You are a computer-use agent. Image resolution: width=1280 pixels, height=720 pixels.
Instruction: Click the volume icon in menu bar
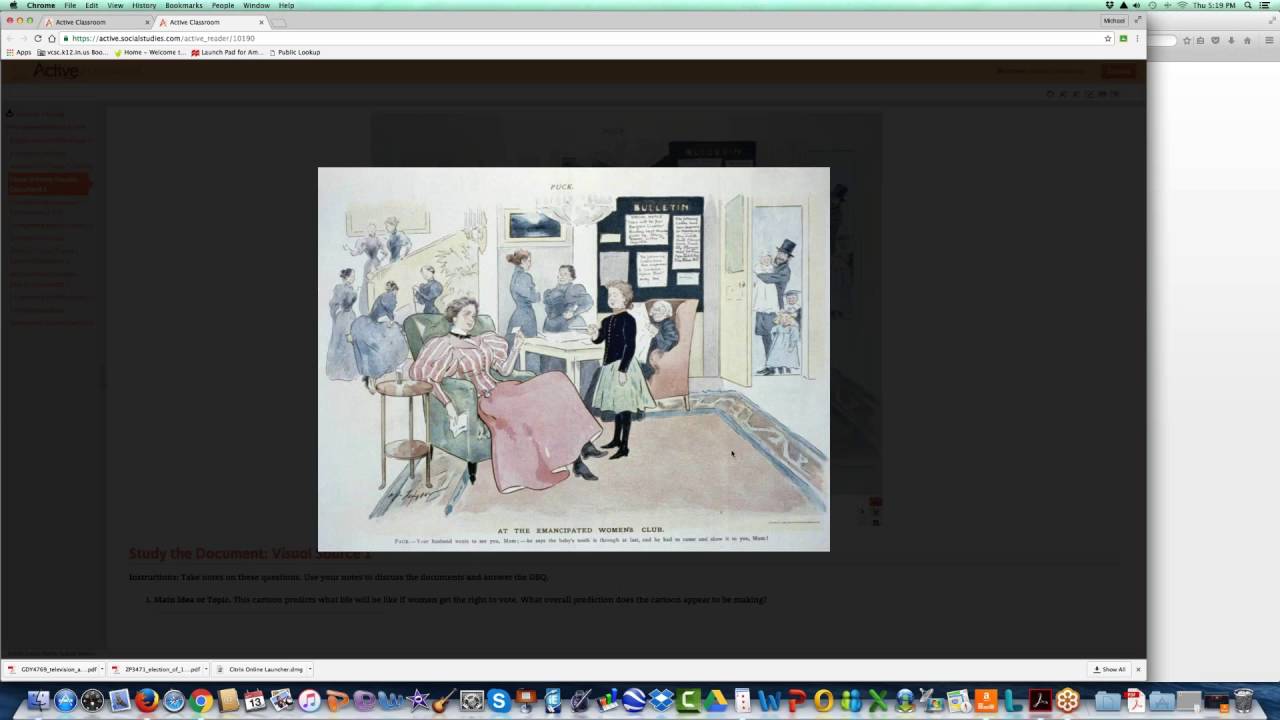pyautogui.click(x=1136, y=5)
